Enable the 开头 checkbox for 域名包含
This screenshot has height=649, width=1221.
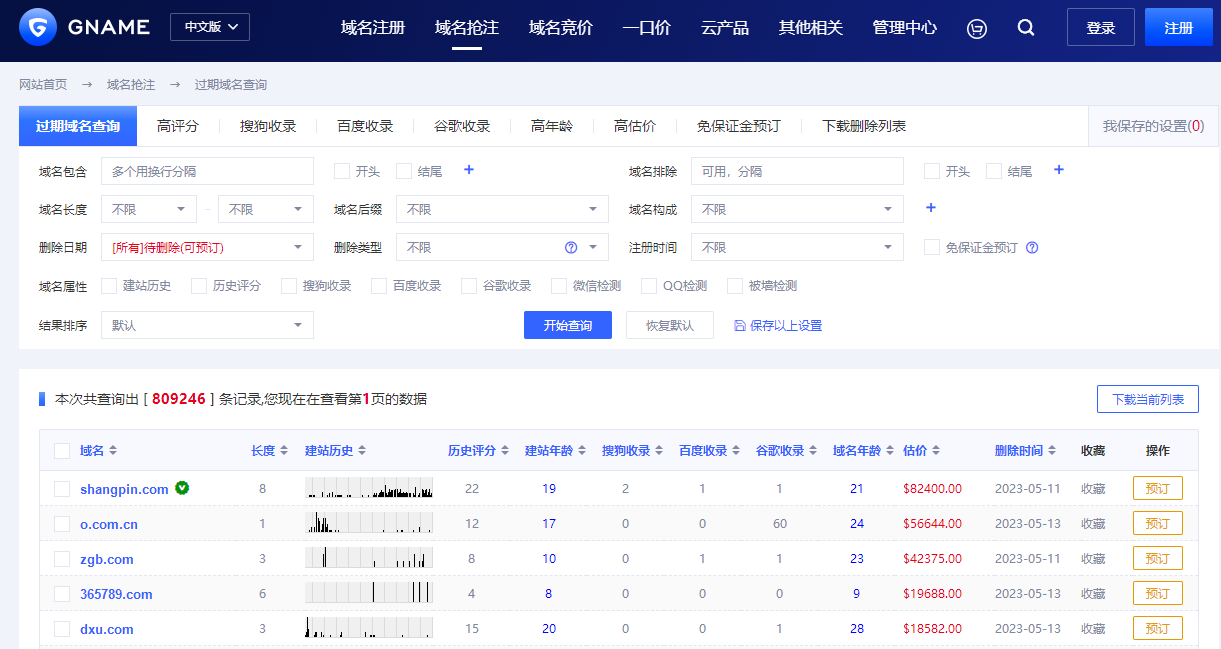pyautogui.click(x=341, y=170)
